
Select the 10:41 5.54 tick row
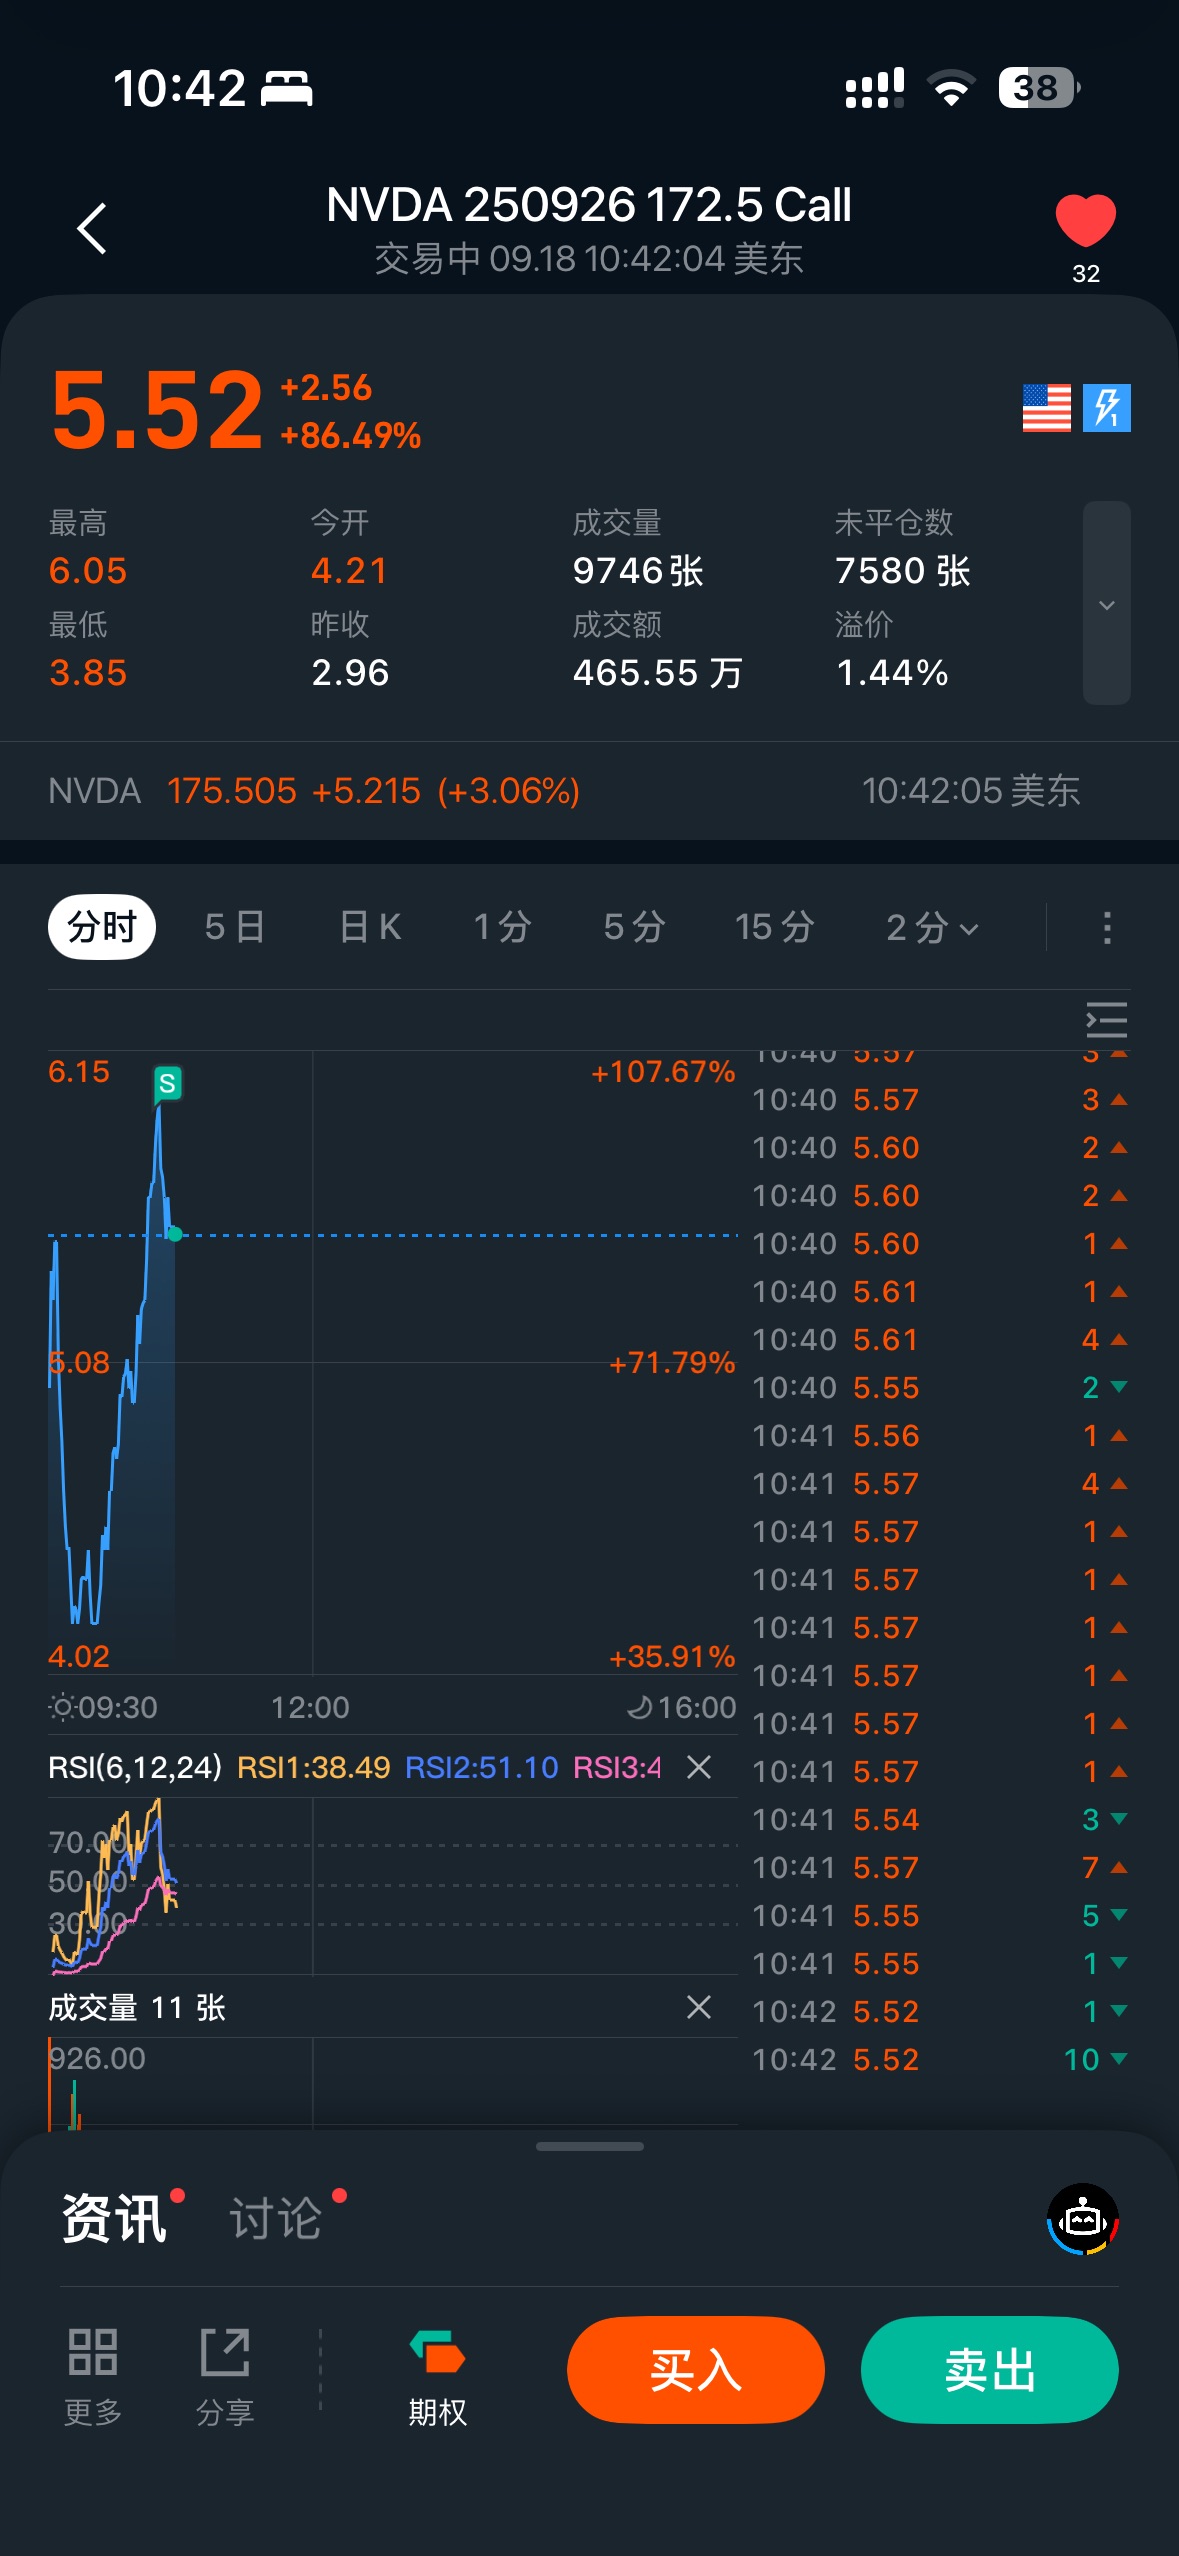pyautogui.click(x=940, y=1819)
